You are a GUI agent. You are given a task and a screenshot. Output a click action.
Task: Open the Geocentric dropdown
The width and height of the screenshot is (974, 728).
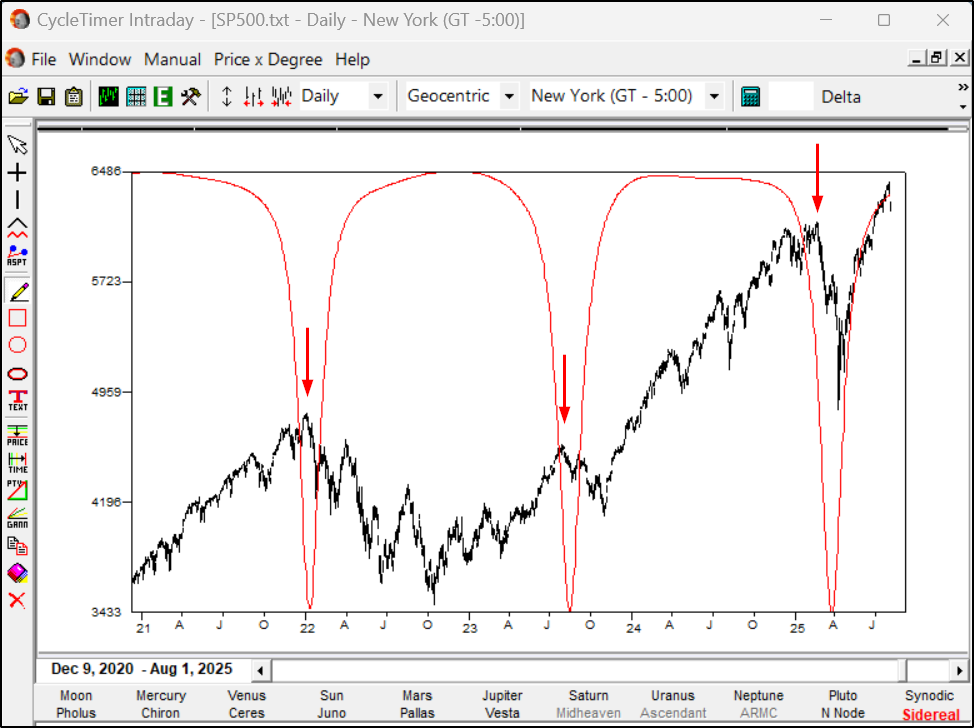pyautogui.click(x=509, y=95)
